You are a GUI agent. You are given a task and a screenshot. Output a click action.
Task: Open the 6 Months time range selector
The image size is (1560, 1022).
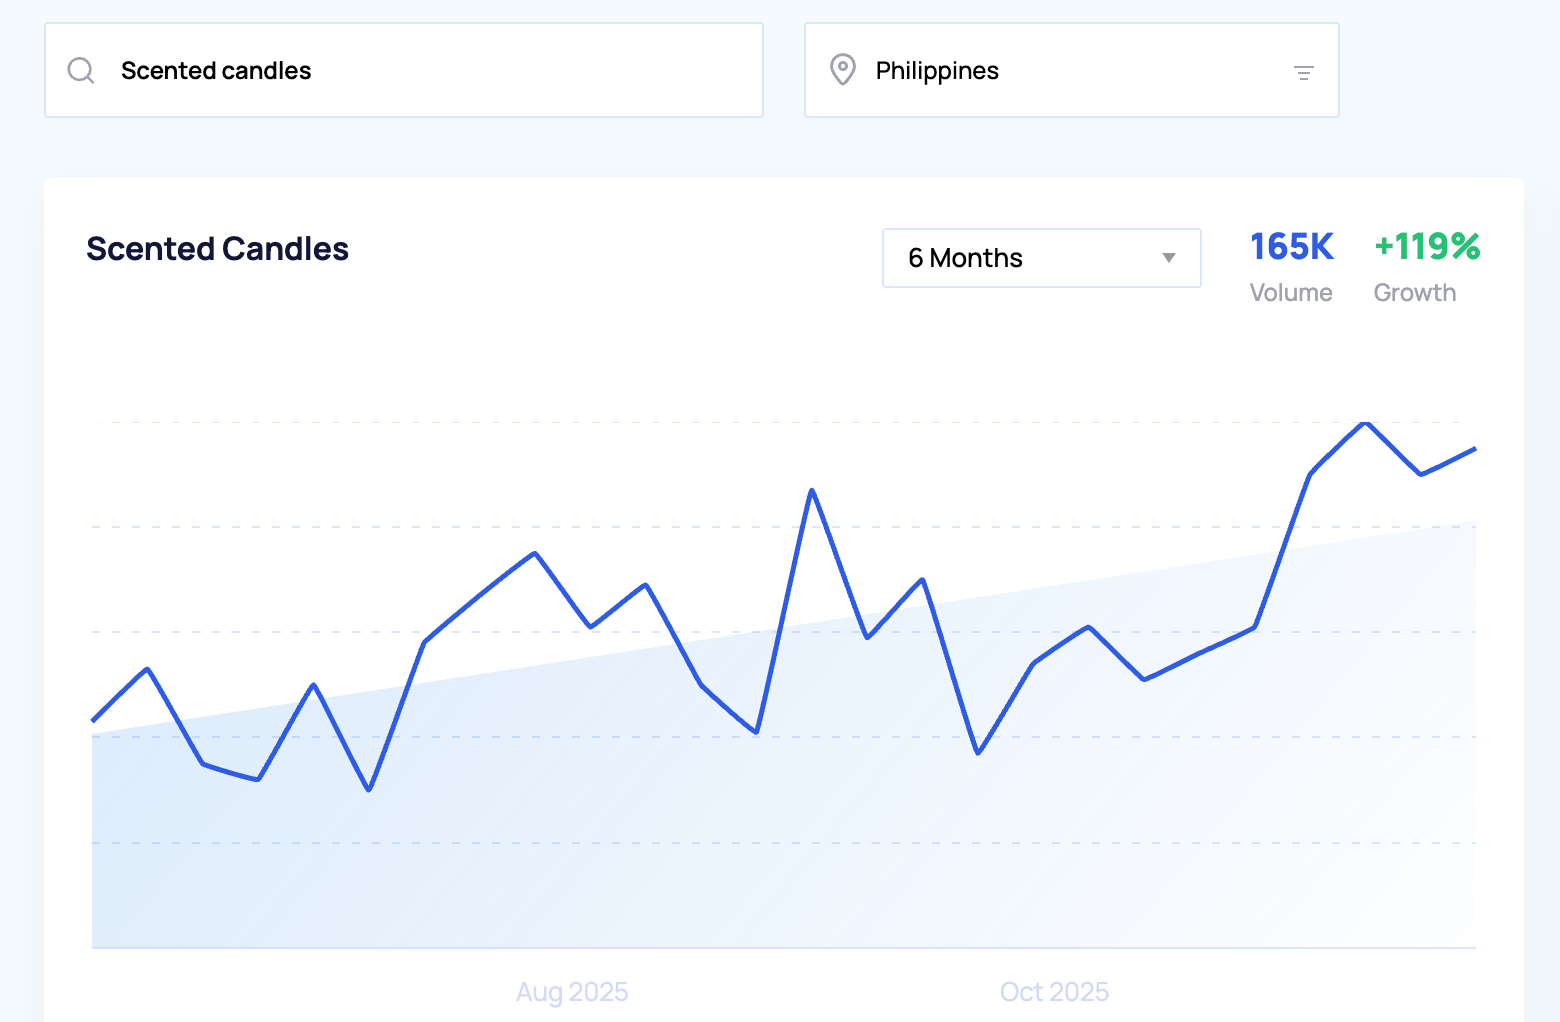point(1040,258)
